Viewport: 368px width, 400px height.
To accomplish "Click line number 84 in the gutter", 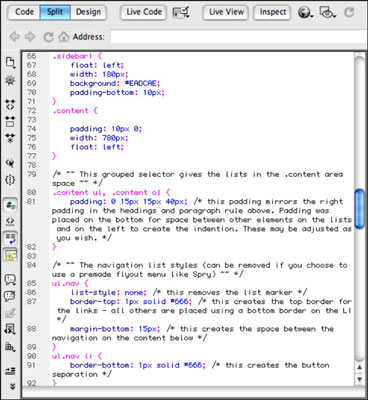I will pos(31,265).
